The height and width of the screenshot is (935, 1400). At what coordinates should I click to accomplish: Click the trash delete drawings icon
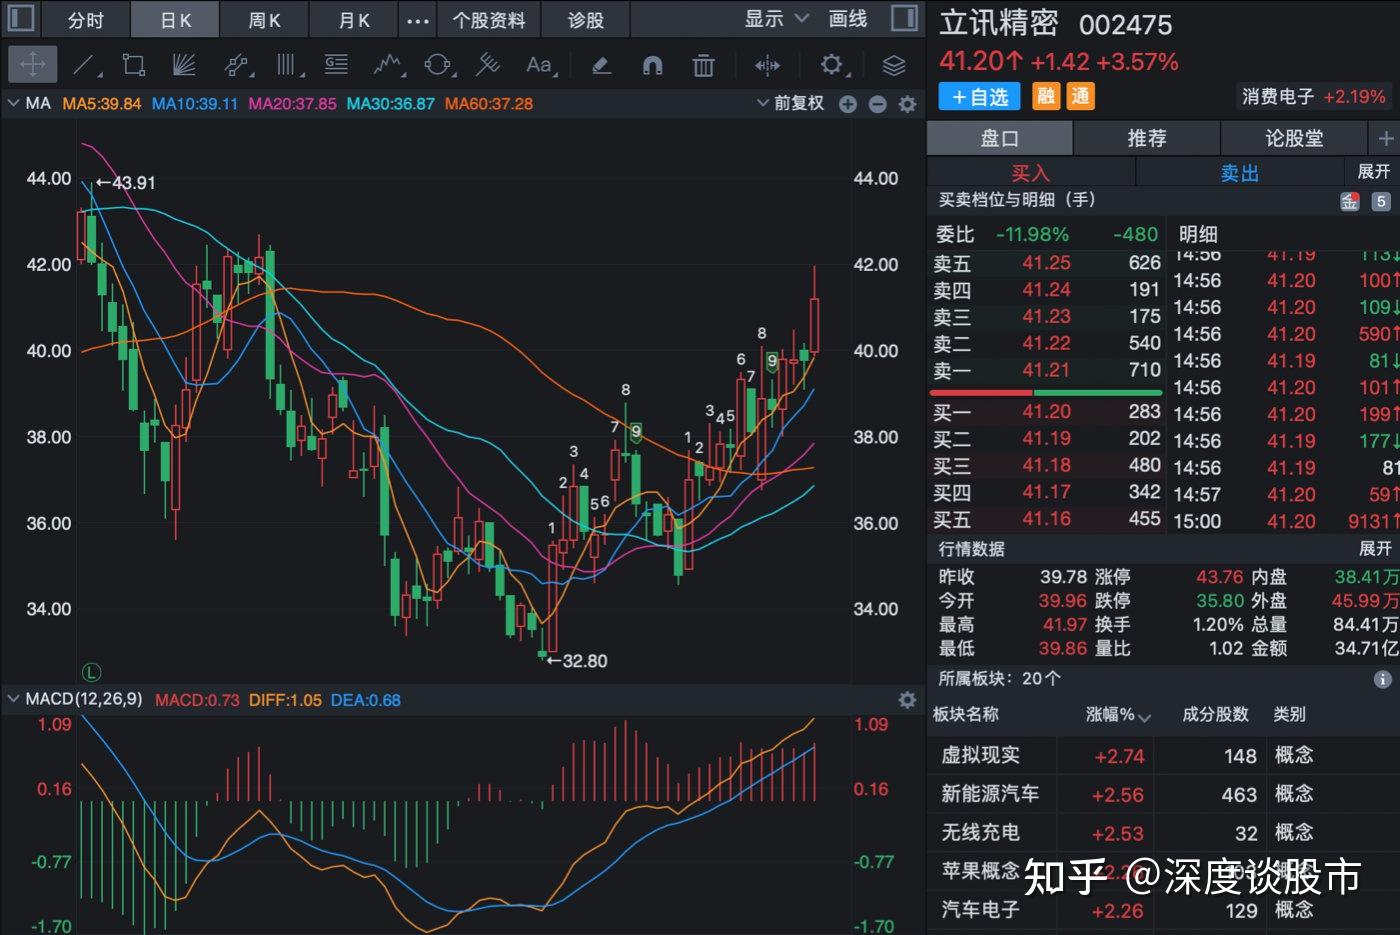703,66
